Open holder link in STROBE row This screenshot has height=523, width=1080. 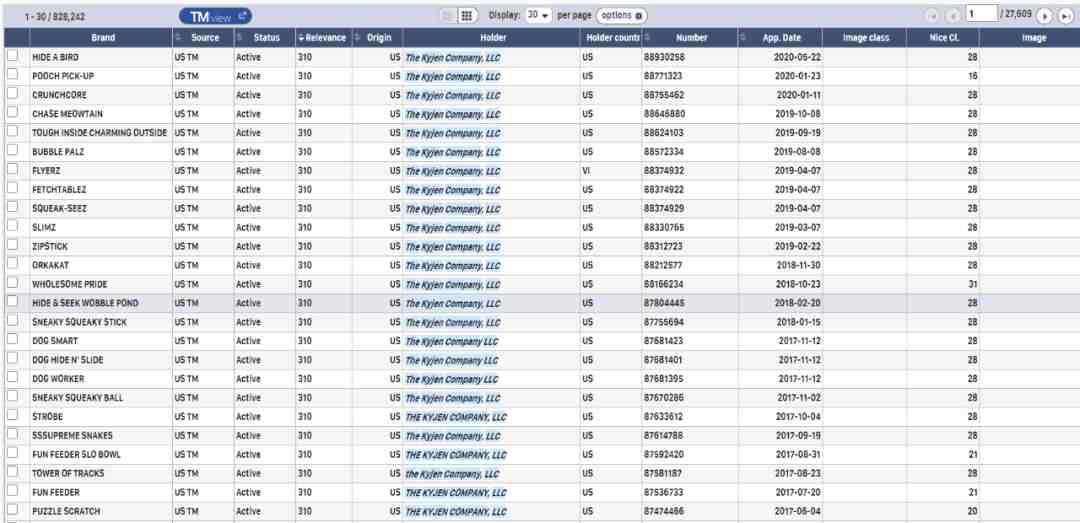455,418
